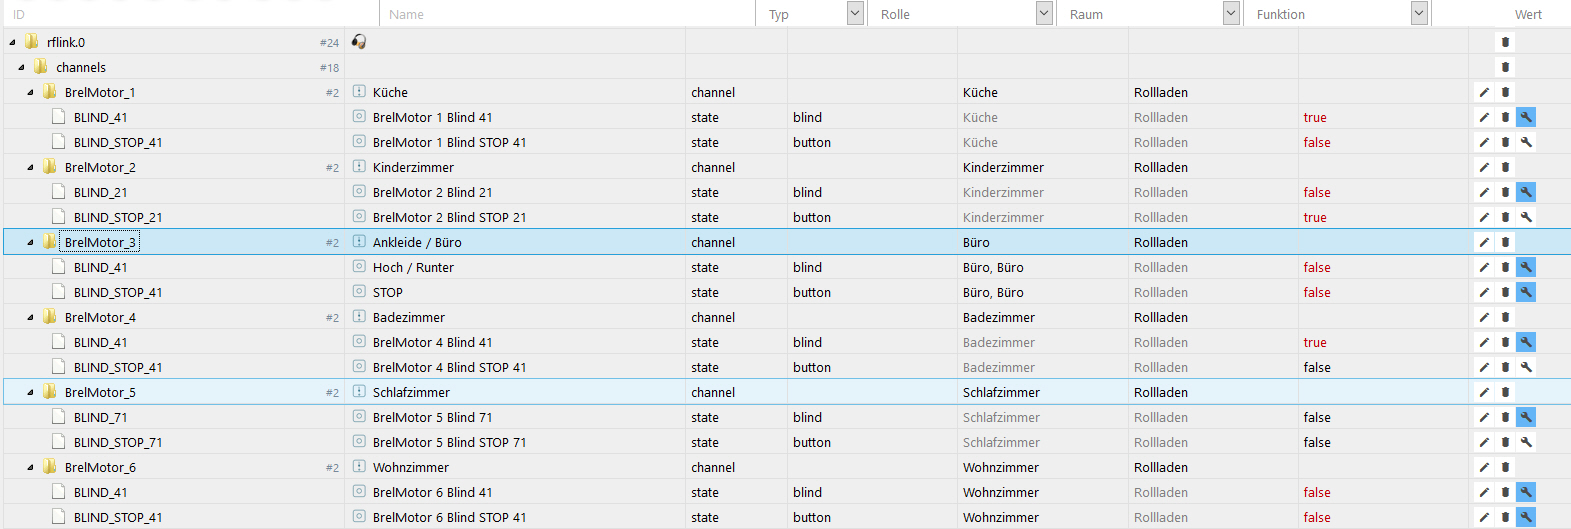The height and width of the screenshot is (529, 1571).
Task: Click the true value of BrelMotor 1 Blind 41
Action: (1315, 117)
